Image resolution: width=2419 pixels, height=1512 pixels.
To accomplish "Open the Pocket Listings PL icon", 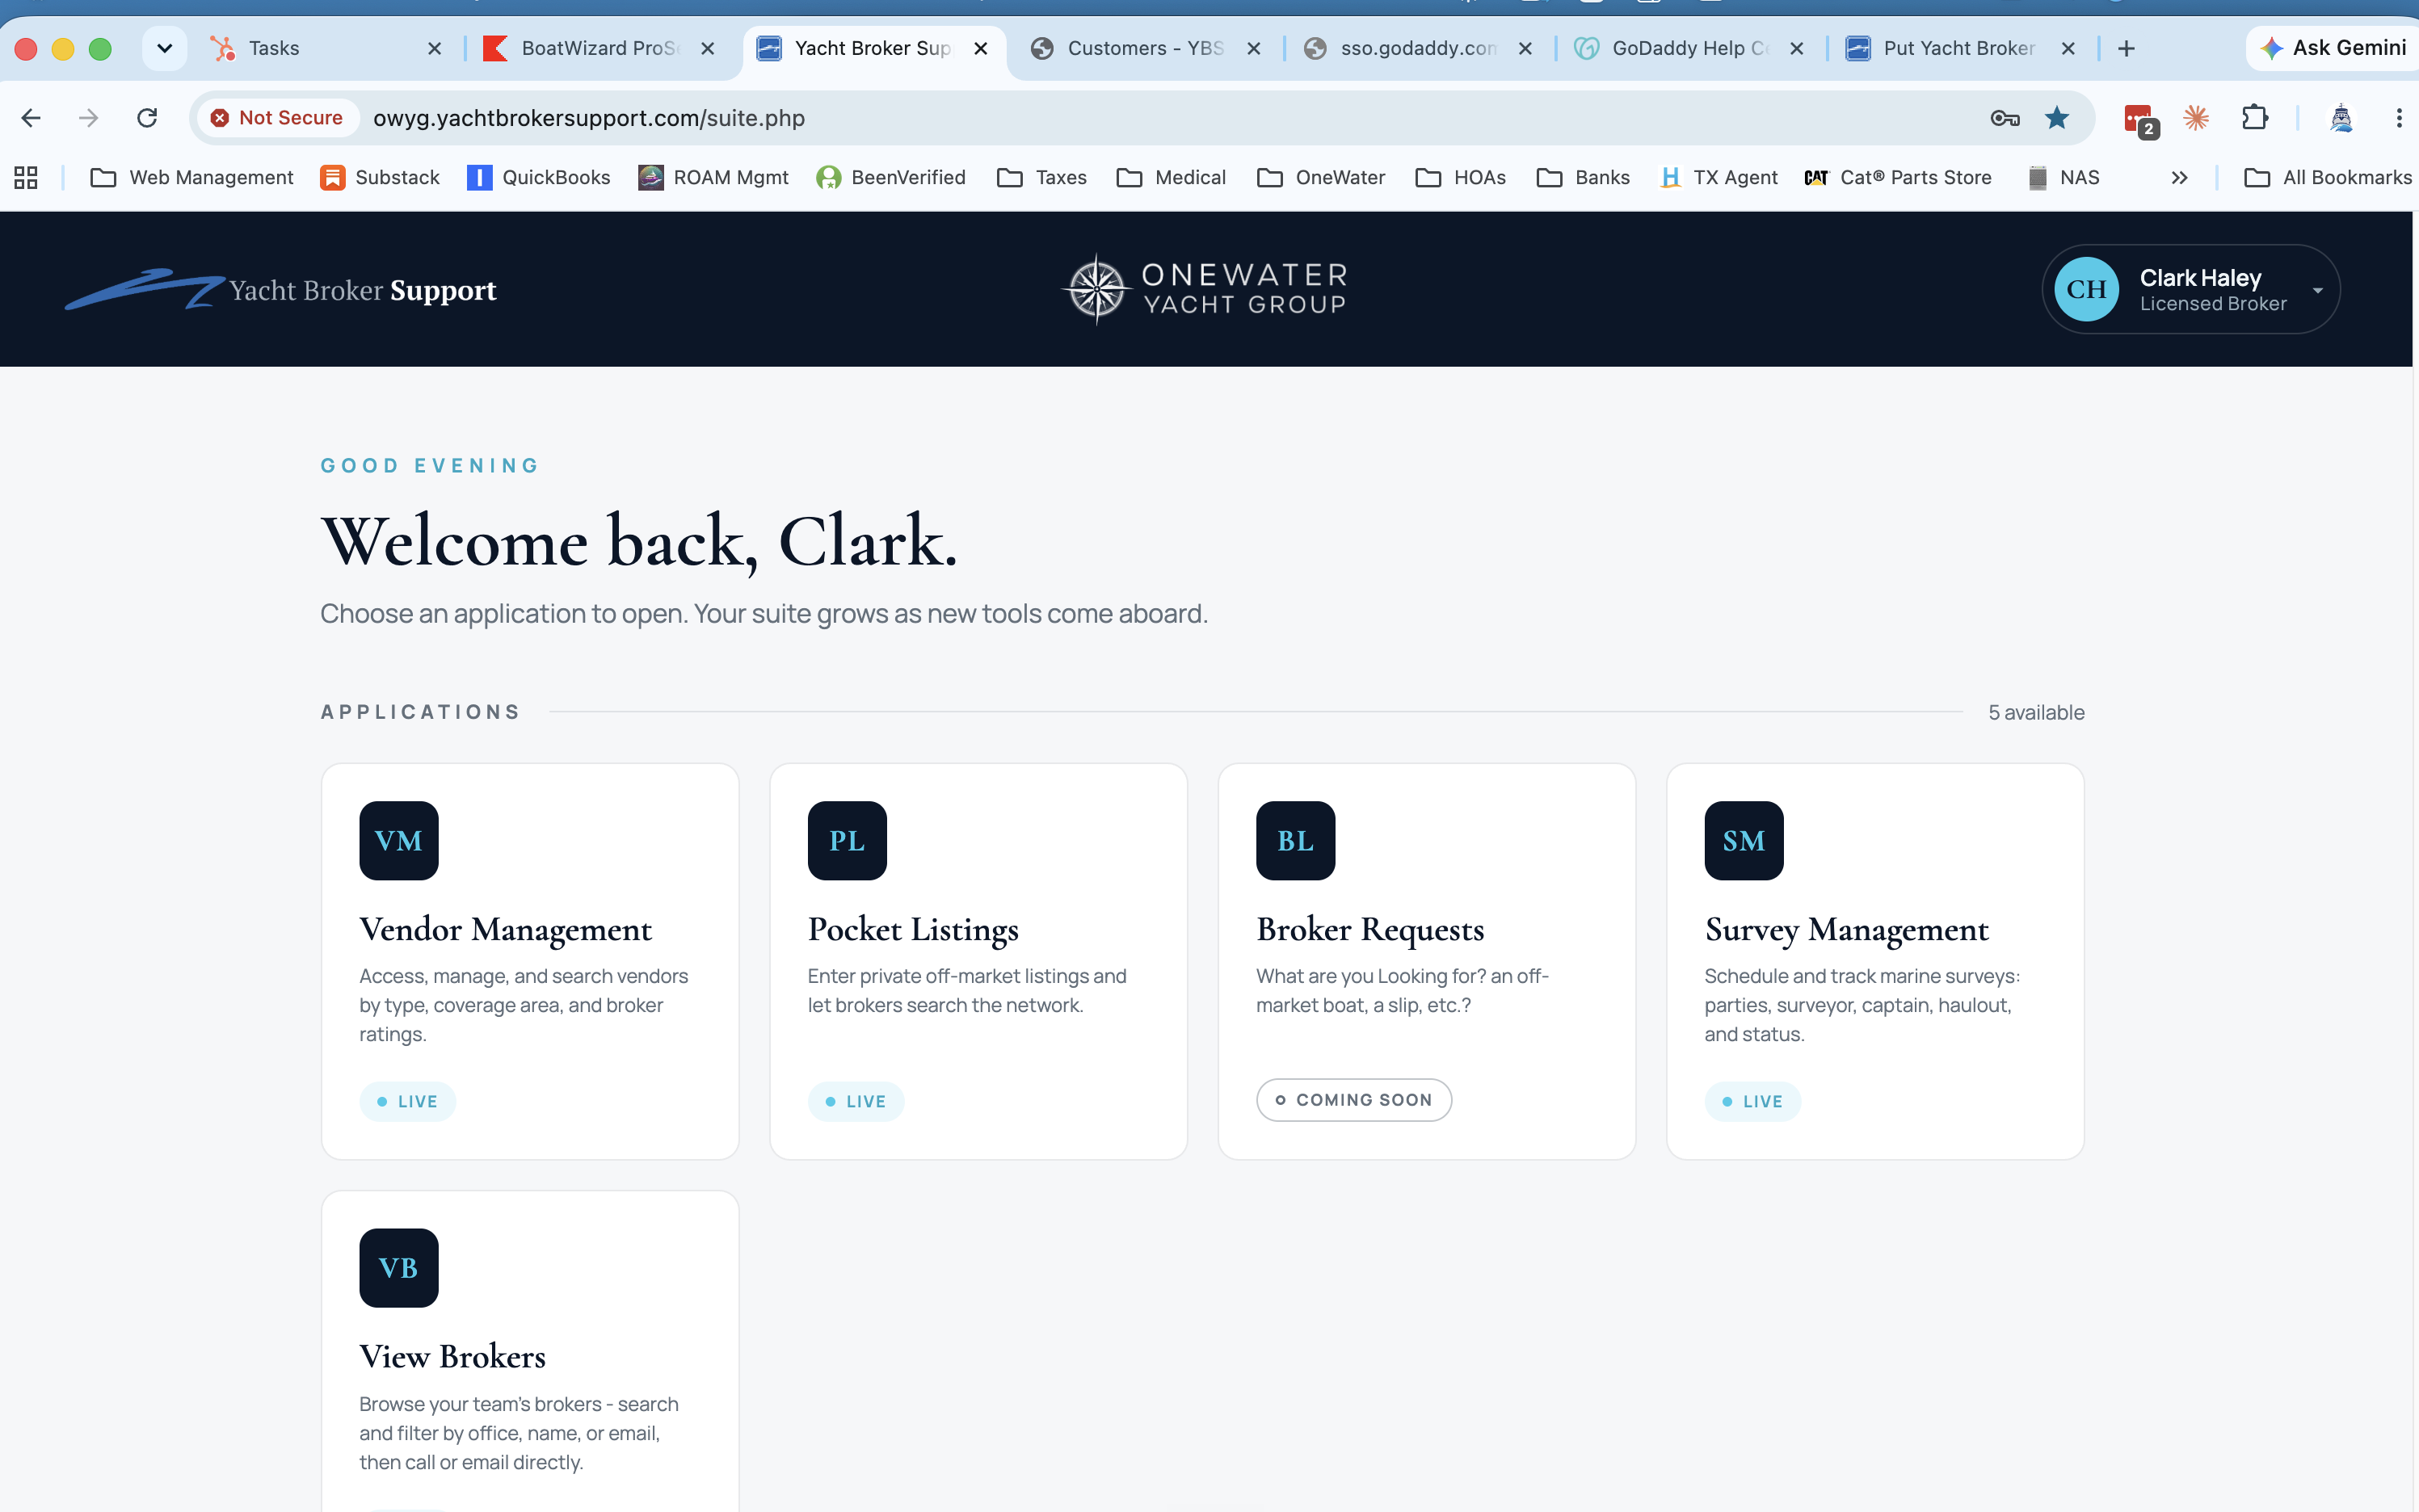I will (x=847, y=840).
